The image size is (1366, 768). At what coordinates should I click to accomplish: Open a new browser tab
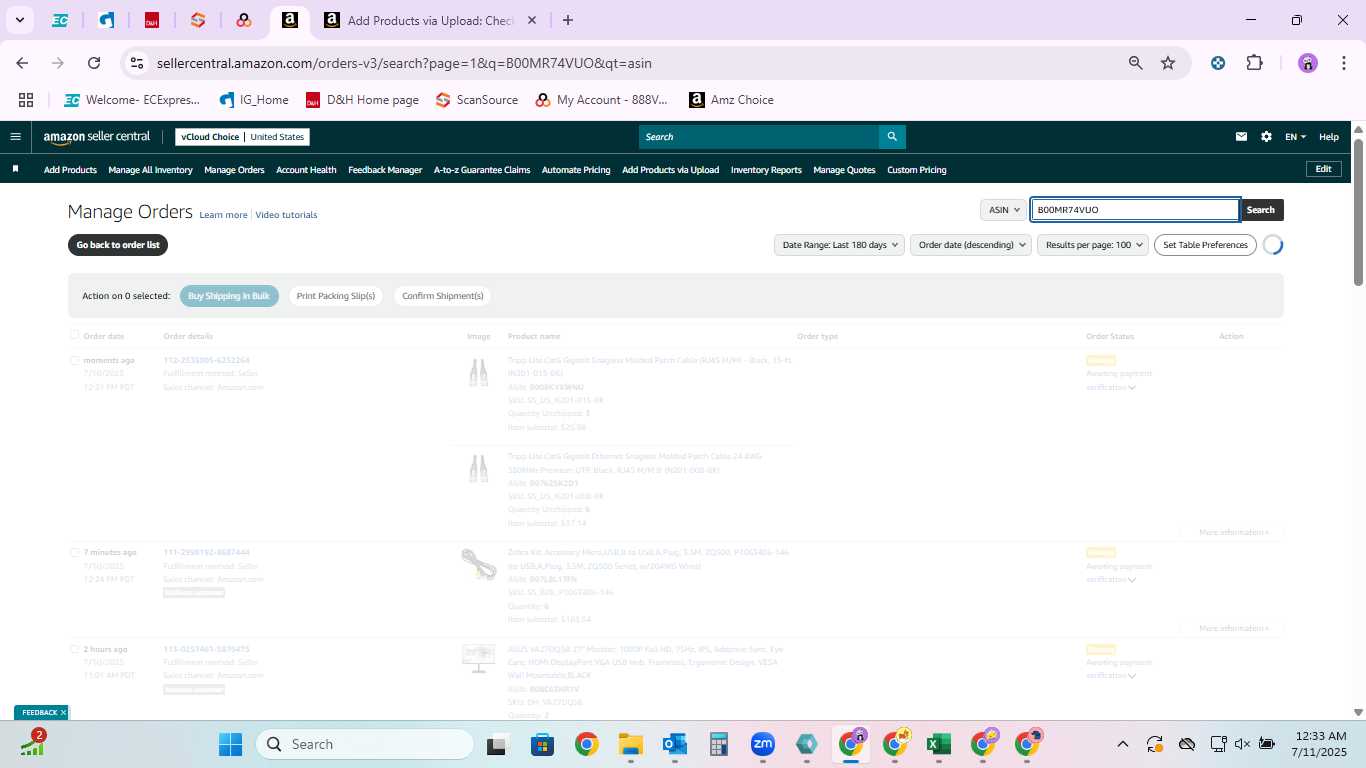point(568,20)
